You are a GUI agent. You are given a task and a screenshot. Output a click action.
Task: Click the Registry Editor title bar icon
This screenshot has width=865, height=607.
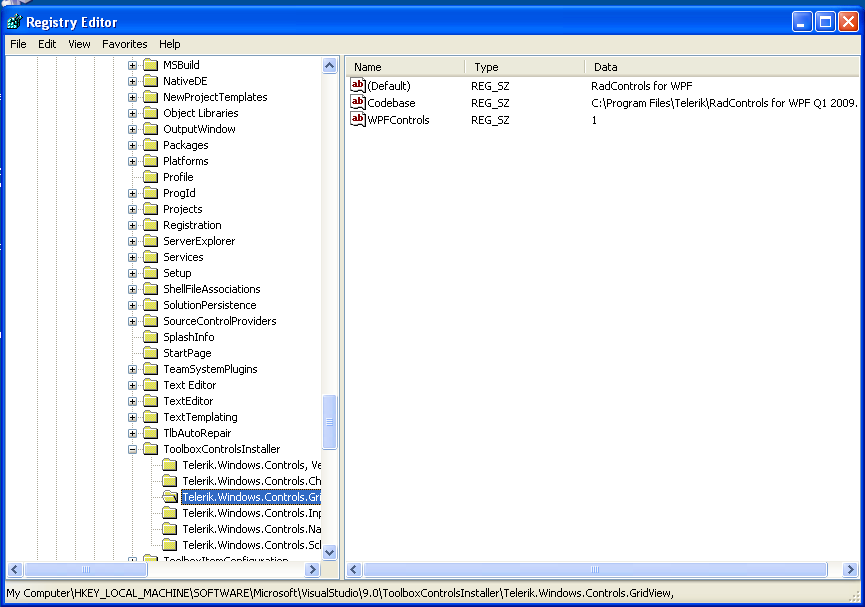[x=14, y=22]
